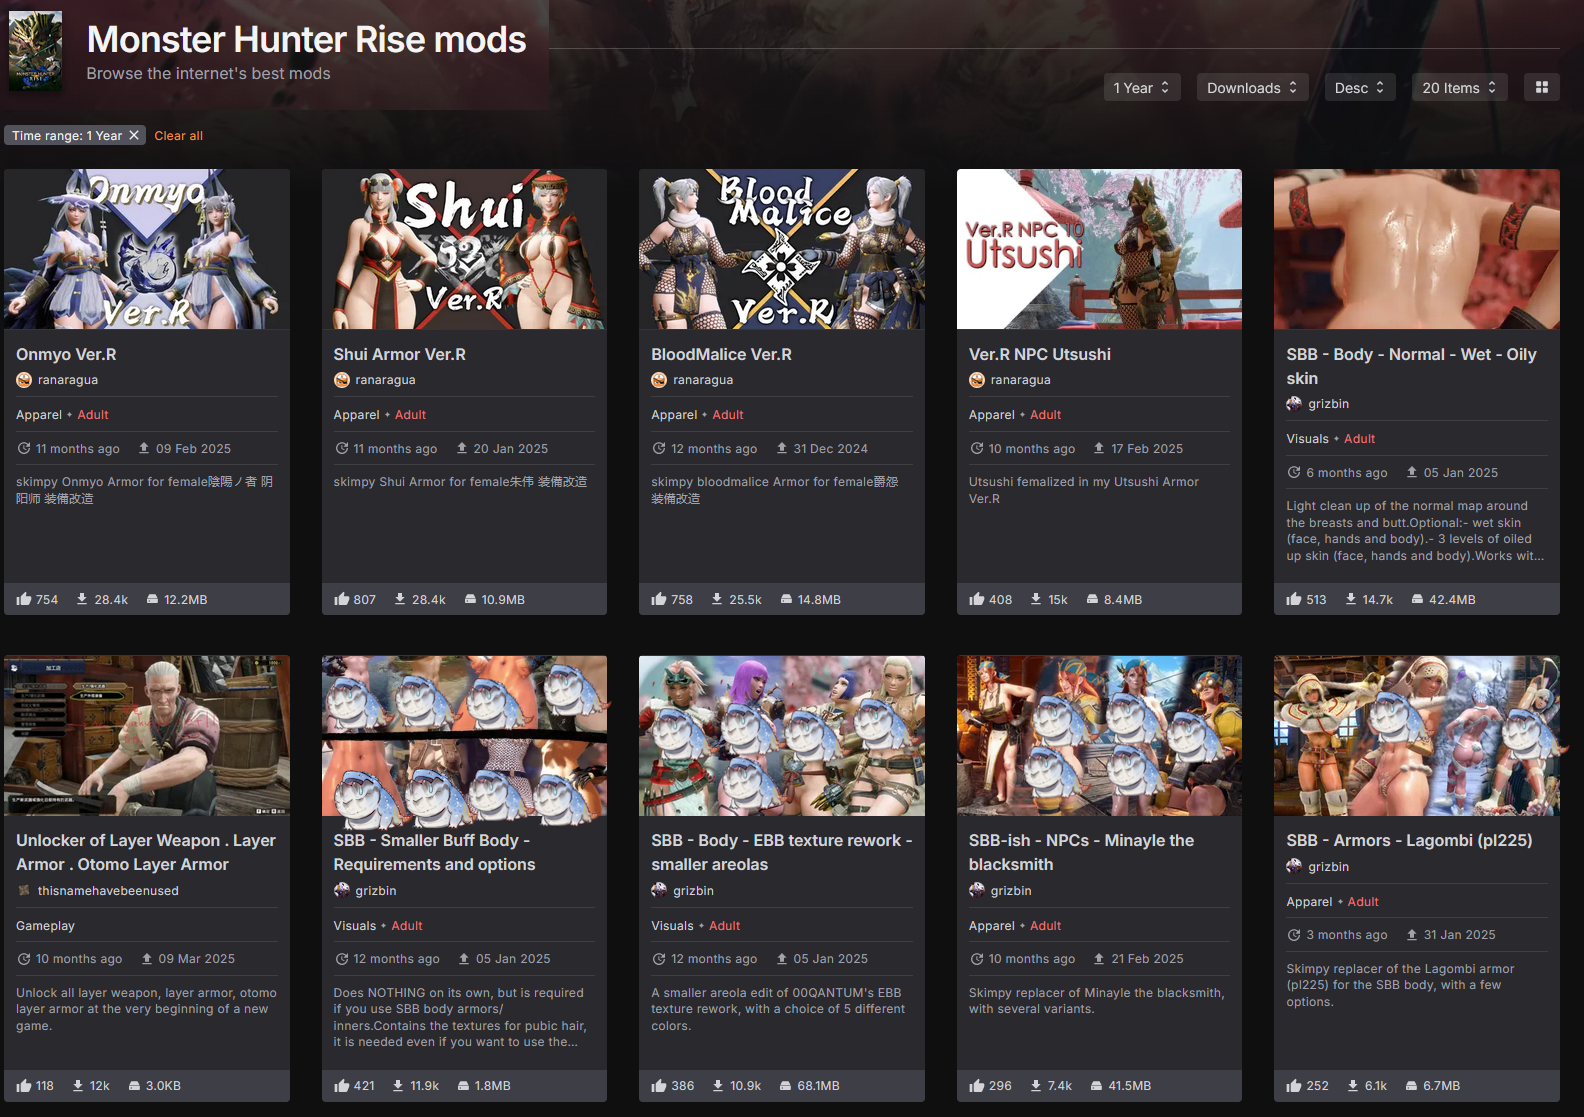
Task: Click the thumbs-up icon on Smaller Buff Body card
Action: click(342, 1085)
